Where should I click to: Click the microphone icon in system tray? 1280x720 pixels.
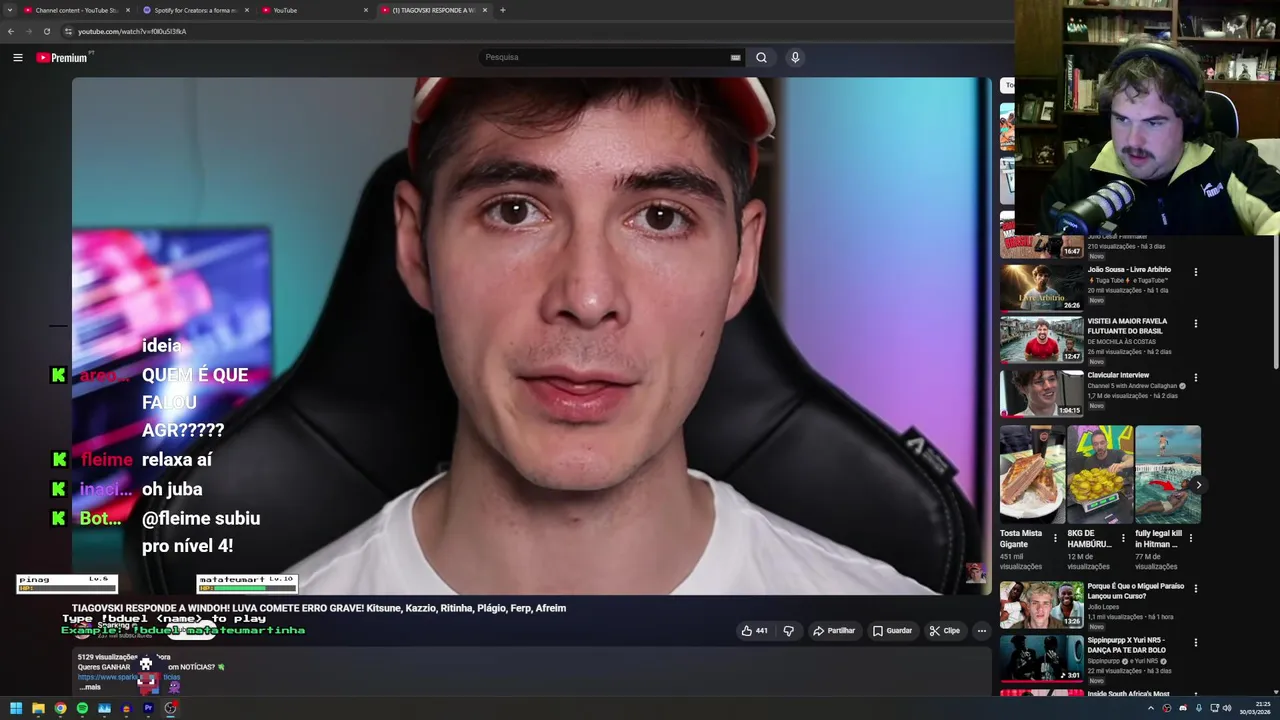pyautogui.click(x=1199, y=708)
